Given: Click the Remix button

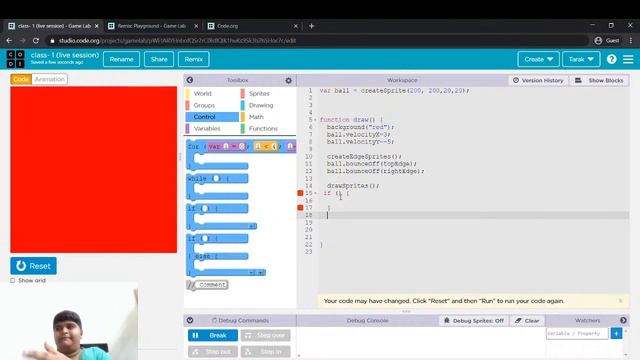Looking at the screenshot, I should point(193,59).
